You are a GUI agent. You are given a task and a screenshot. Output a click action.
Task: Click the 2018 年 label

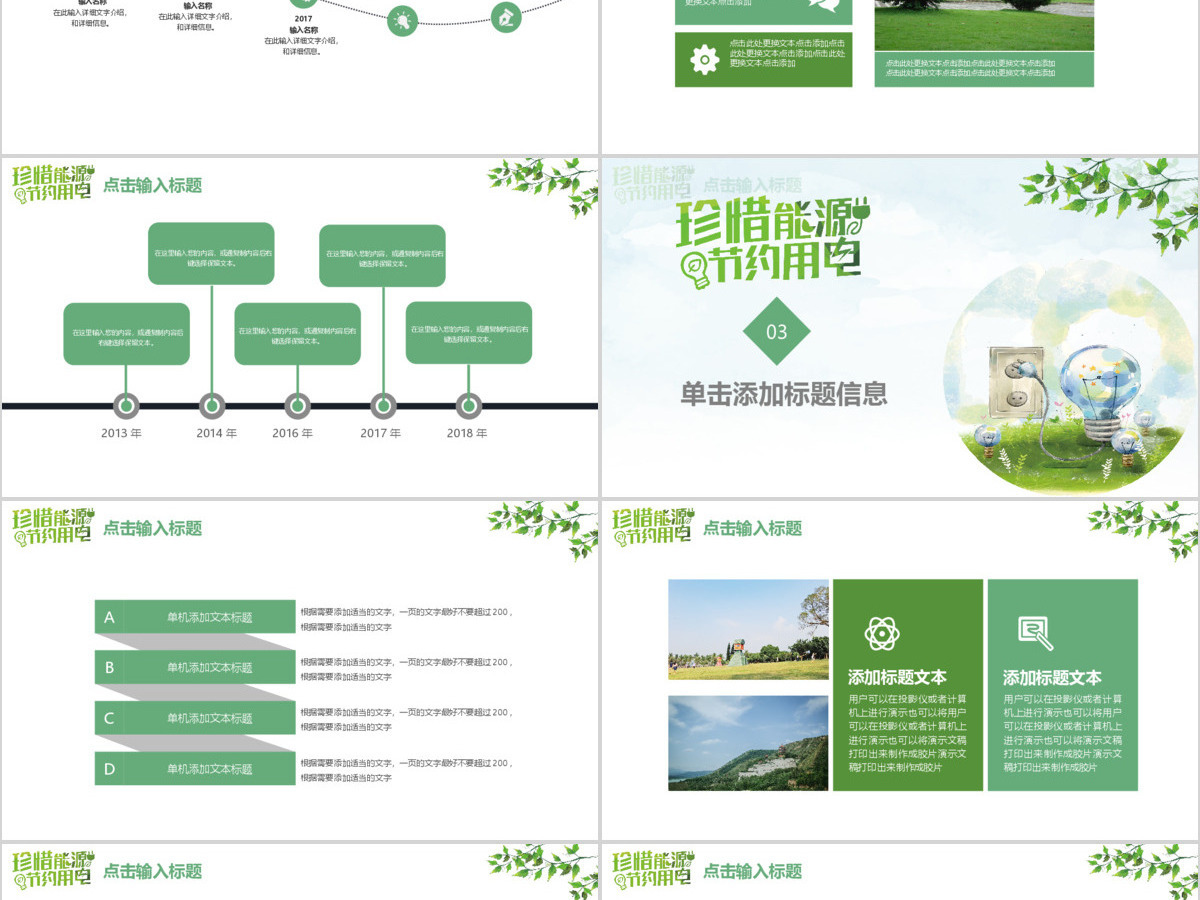[467, 434]
